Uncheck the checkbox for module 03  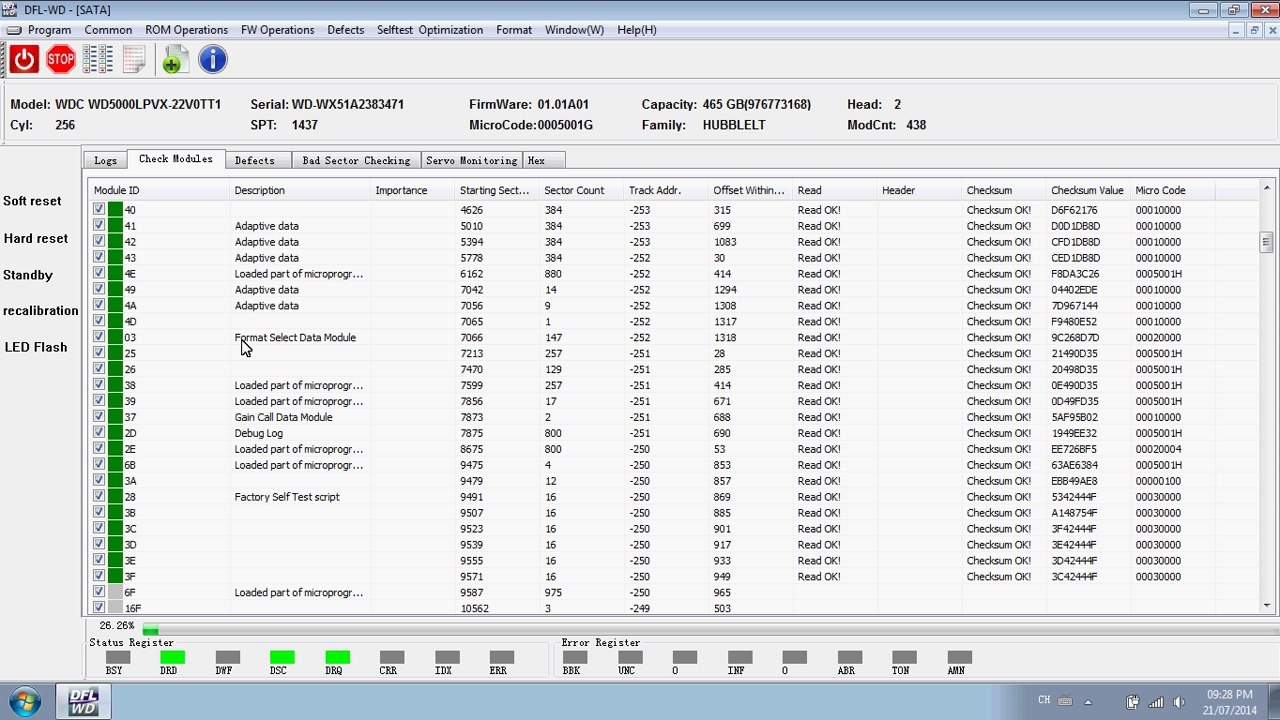coord(99,337)
